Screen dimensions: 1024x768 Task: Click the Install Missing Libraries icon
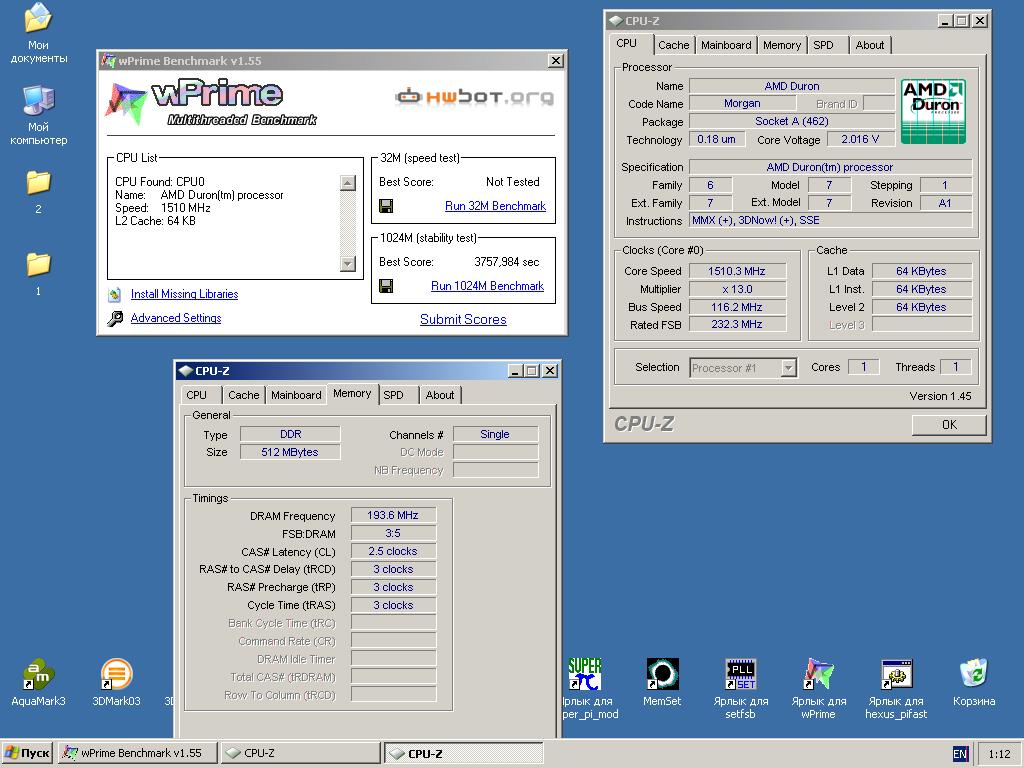(115, 295)
